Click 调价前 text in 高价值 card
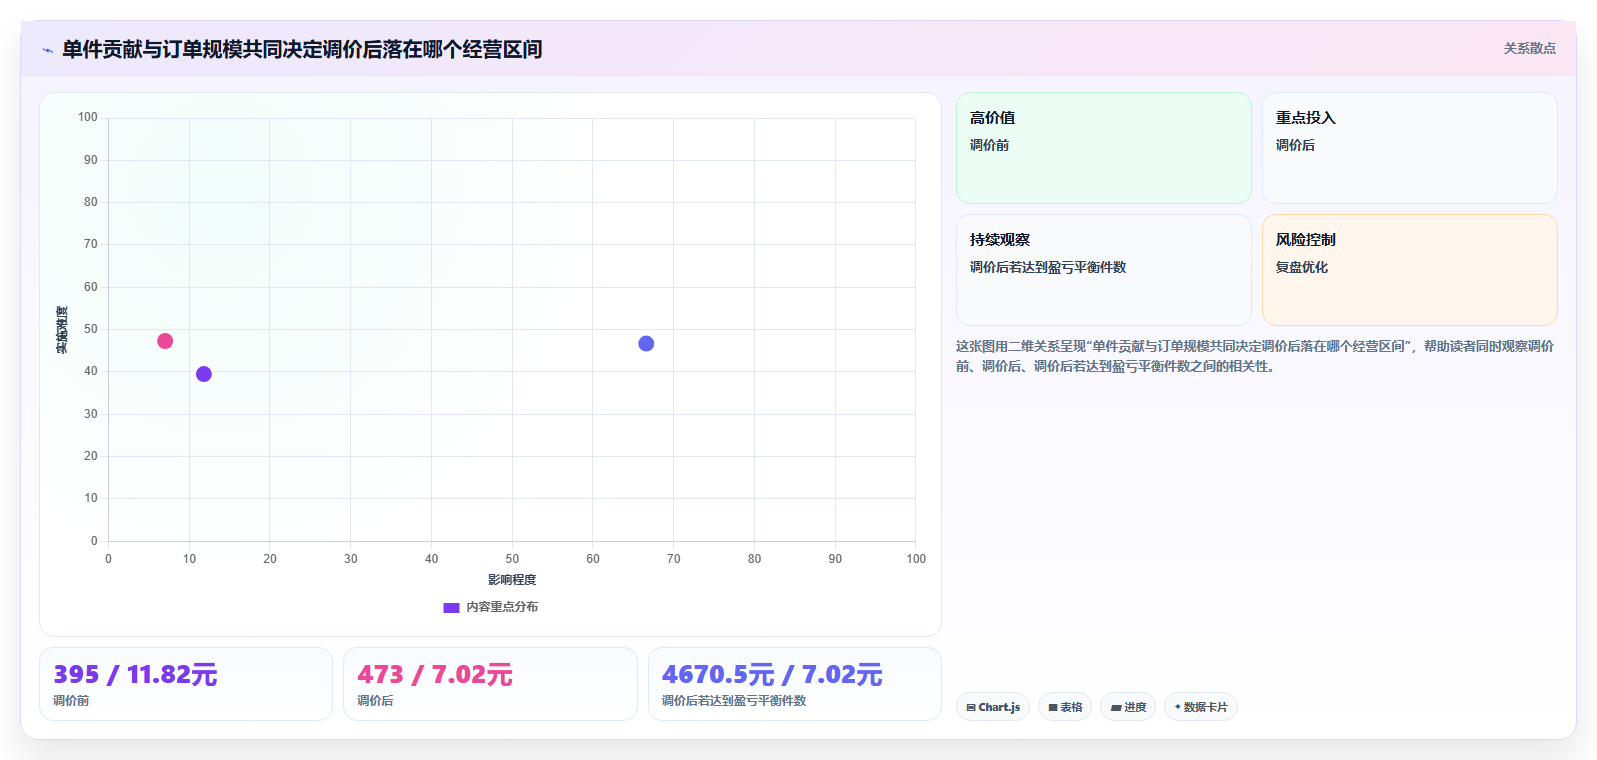Image resolution: width=1597 pixels, height=760 pixels. pos(989,145)
